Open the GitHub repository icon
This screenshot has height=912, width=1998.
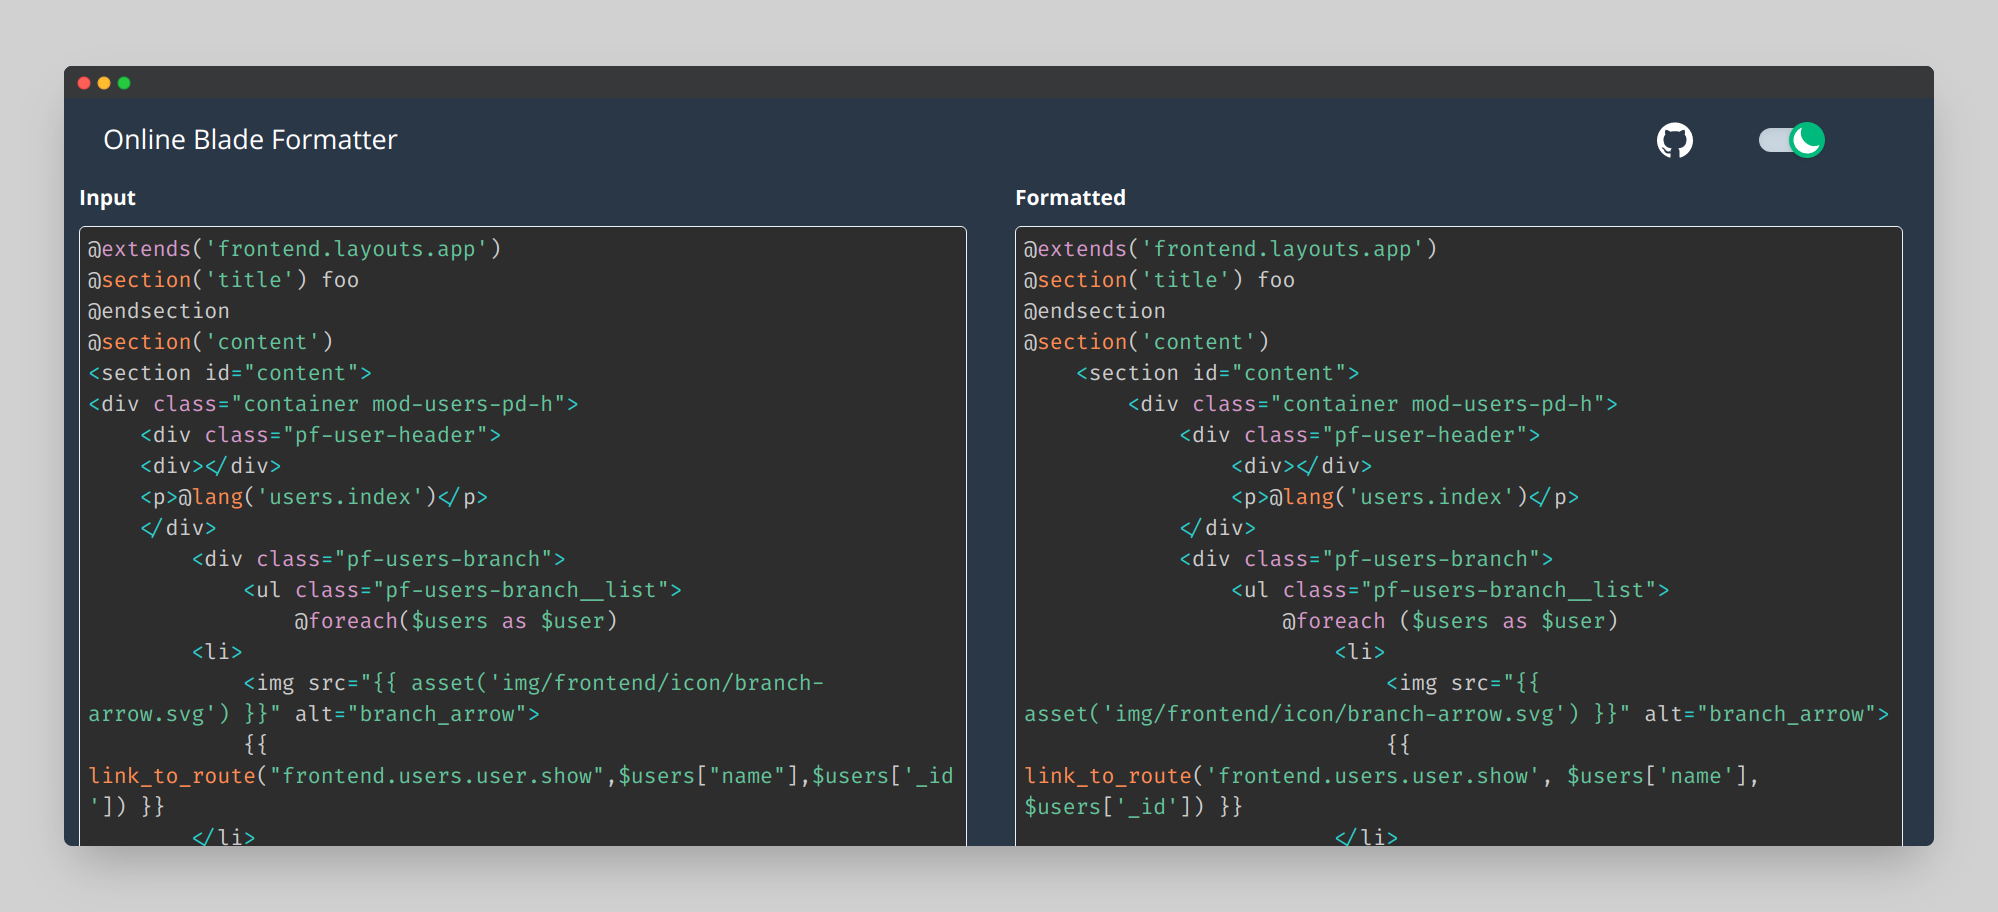point(1674,141)
